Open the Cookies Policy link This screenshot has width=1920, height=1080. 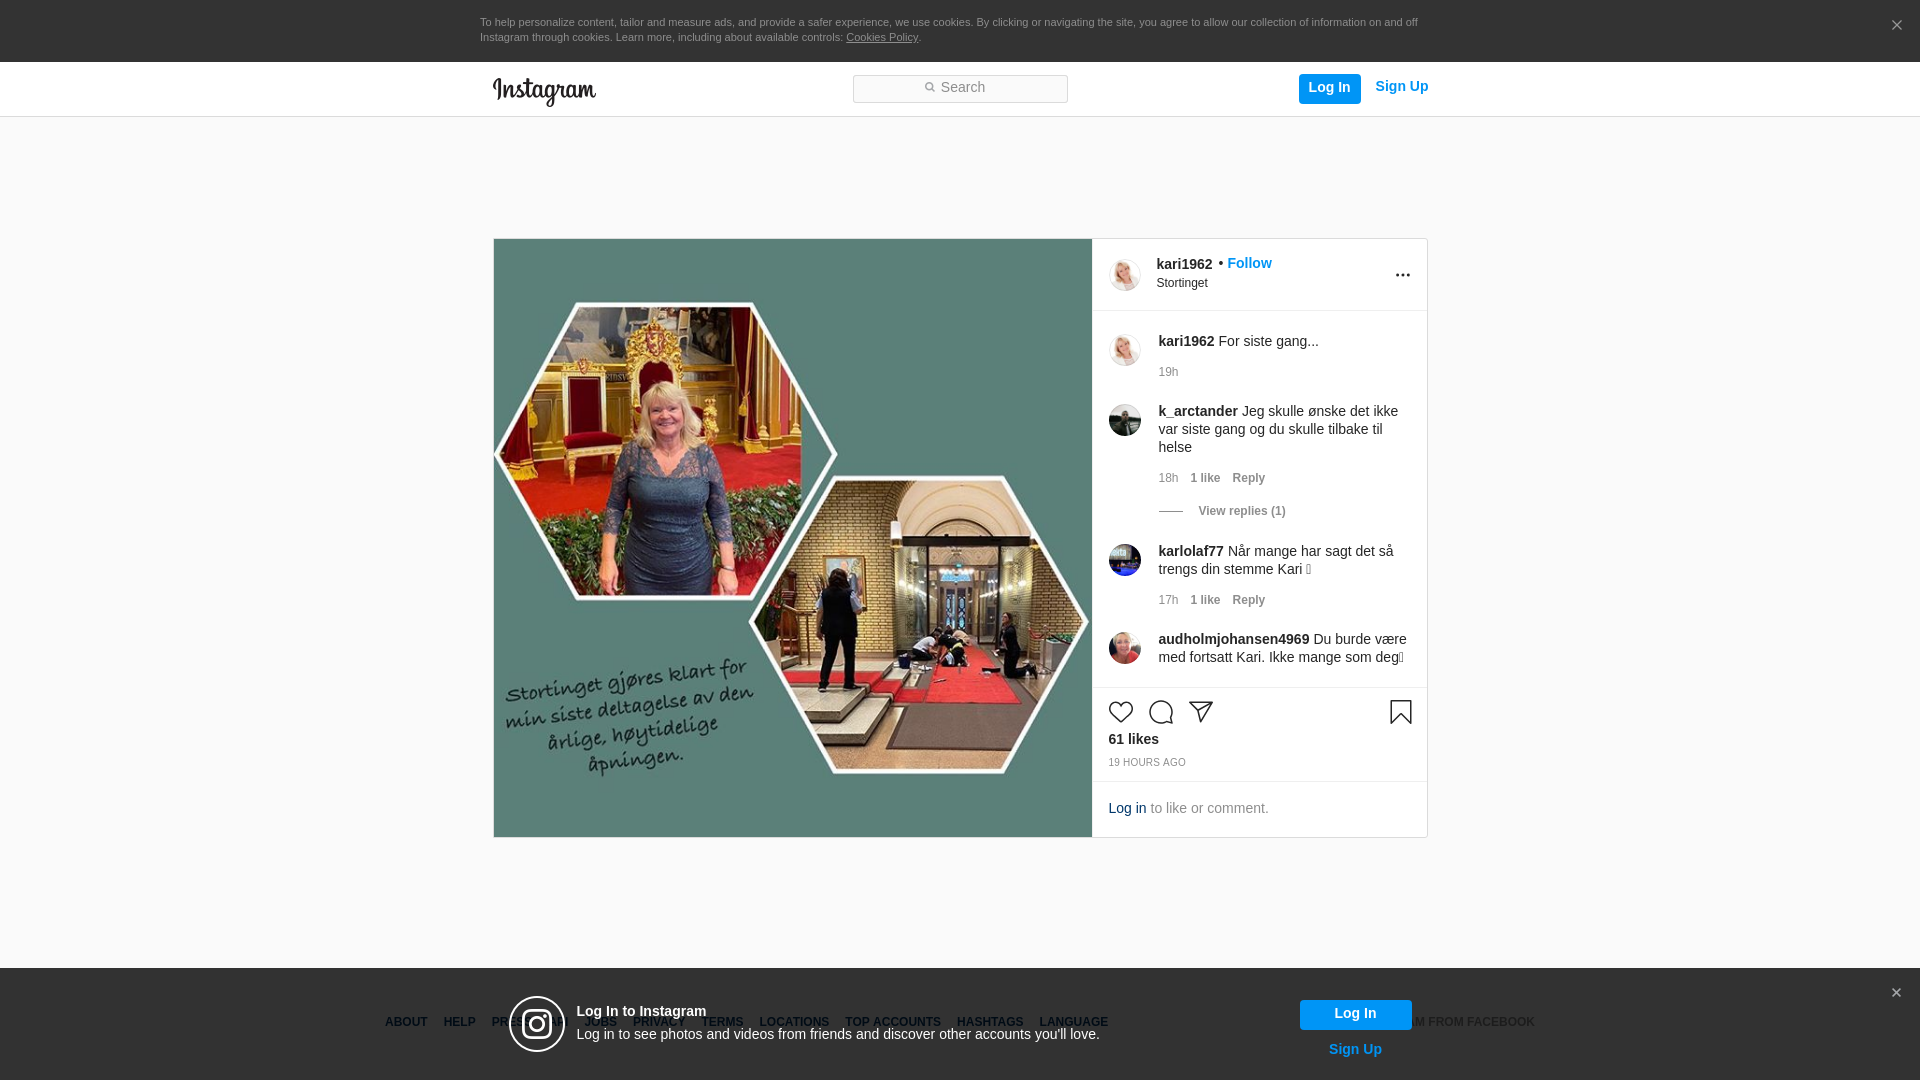coord(881,37)
